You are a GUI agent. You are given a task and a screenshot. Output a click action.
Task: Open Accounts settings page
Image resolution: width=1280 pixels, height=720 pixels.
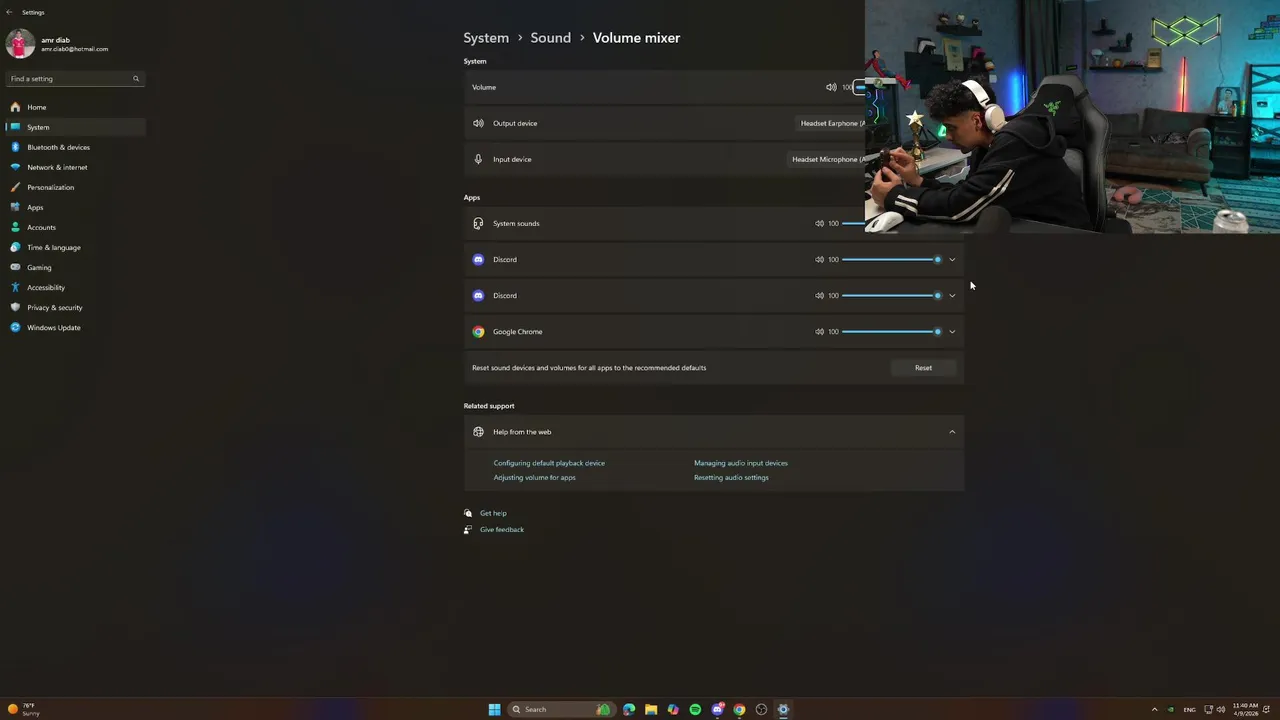tap(75, 227)
